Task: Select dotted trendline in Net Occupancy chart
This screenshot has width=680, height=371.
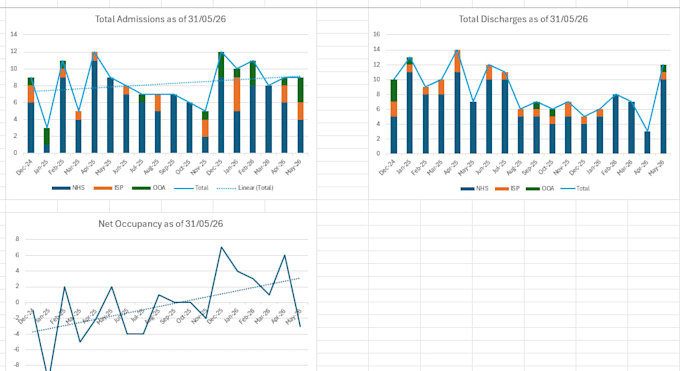Action: coord(166,305)
